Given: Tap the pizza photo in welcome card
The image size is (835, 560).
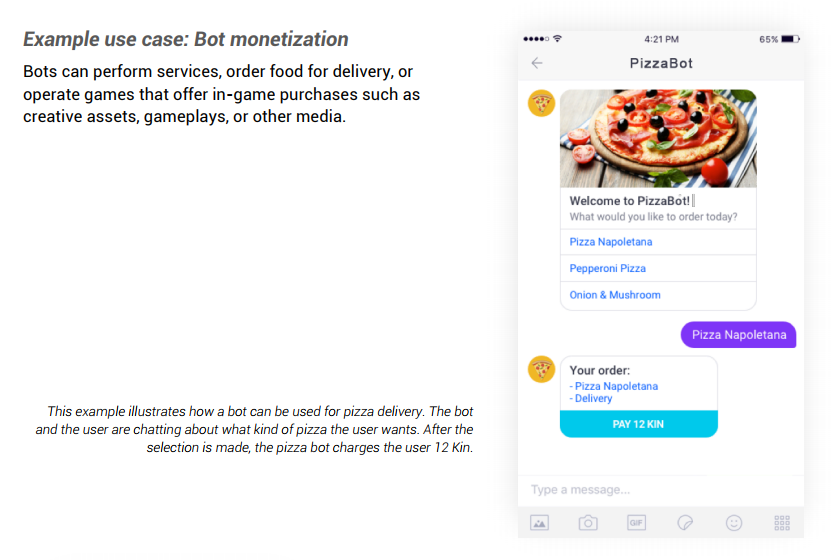Looking at the screenshot, I should click(x=658, y=138).
